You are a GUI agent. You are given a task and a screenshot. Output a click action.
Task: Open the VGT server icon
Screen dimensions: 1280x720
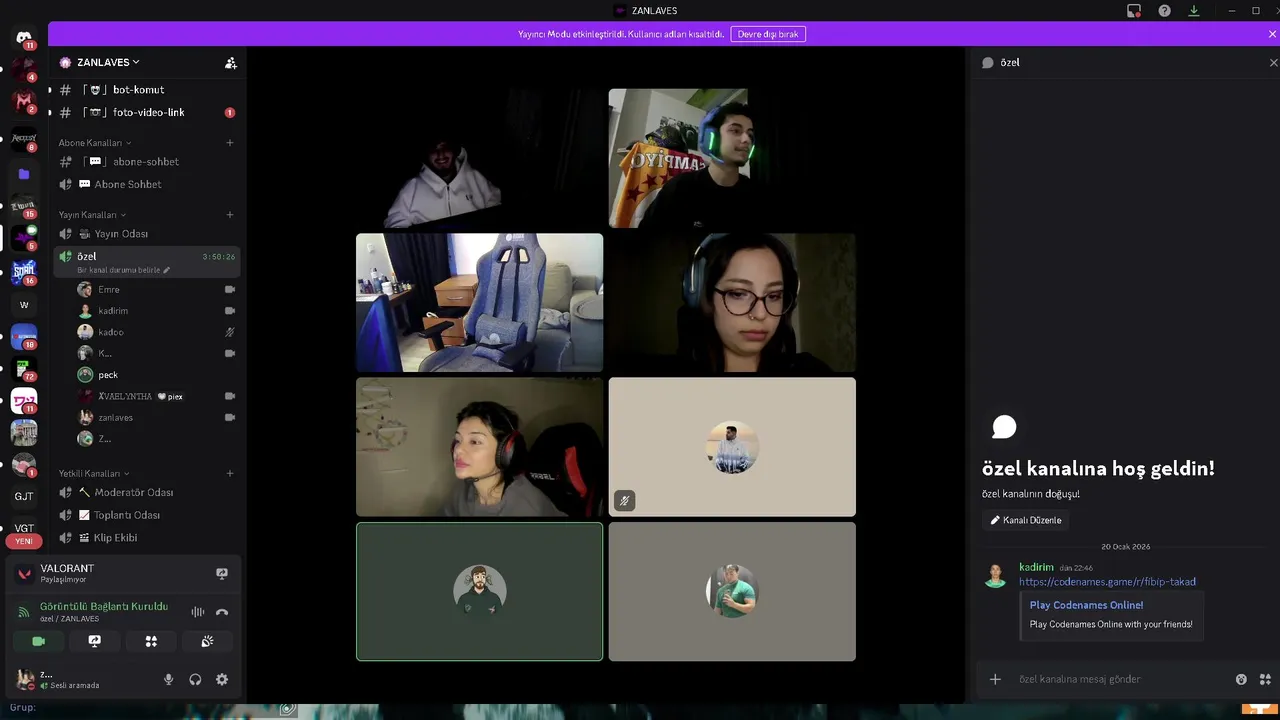tap(24, 528)
